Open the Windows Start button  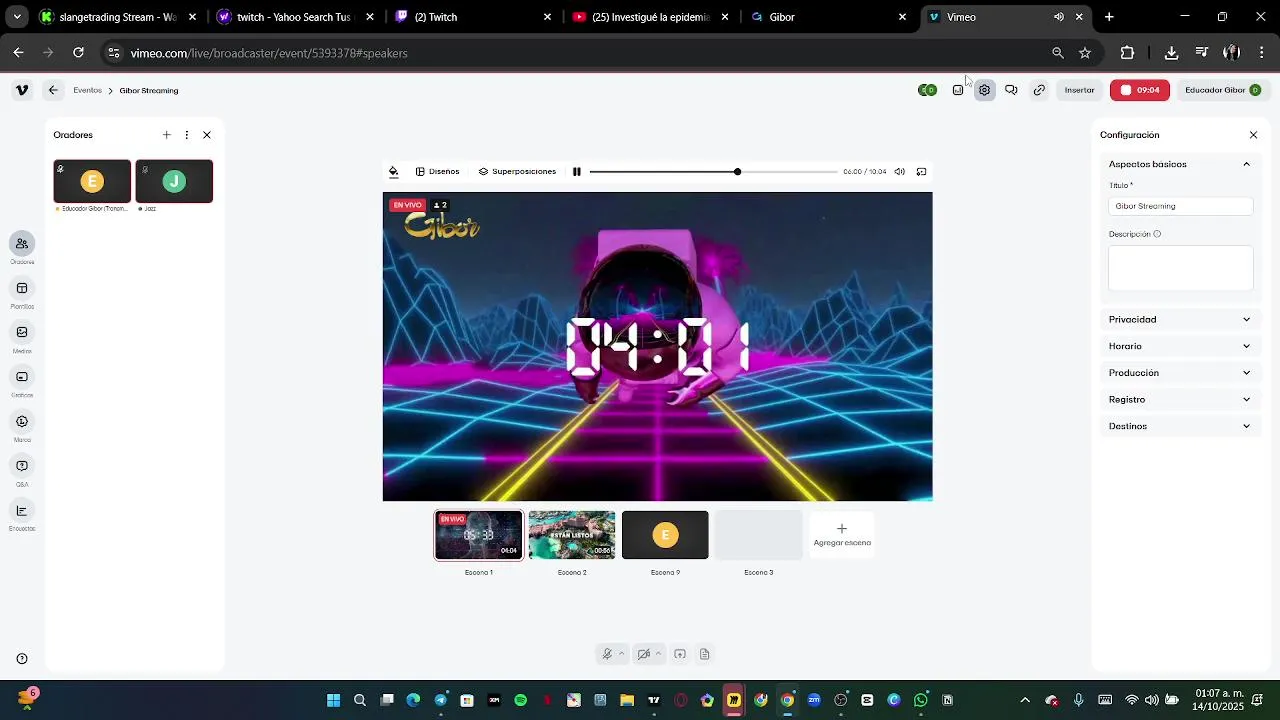[333, 700]
